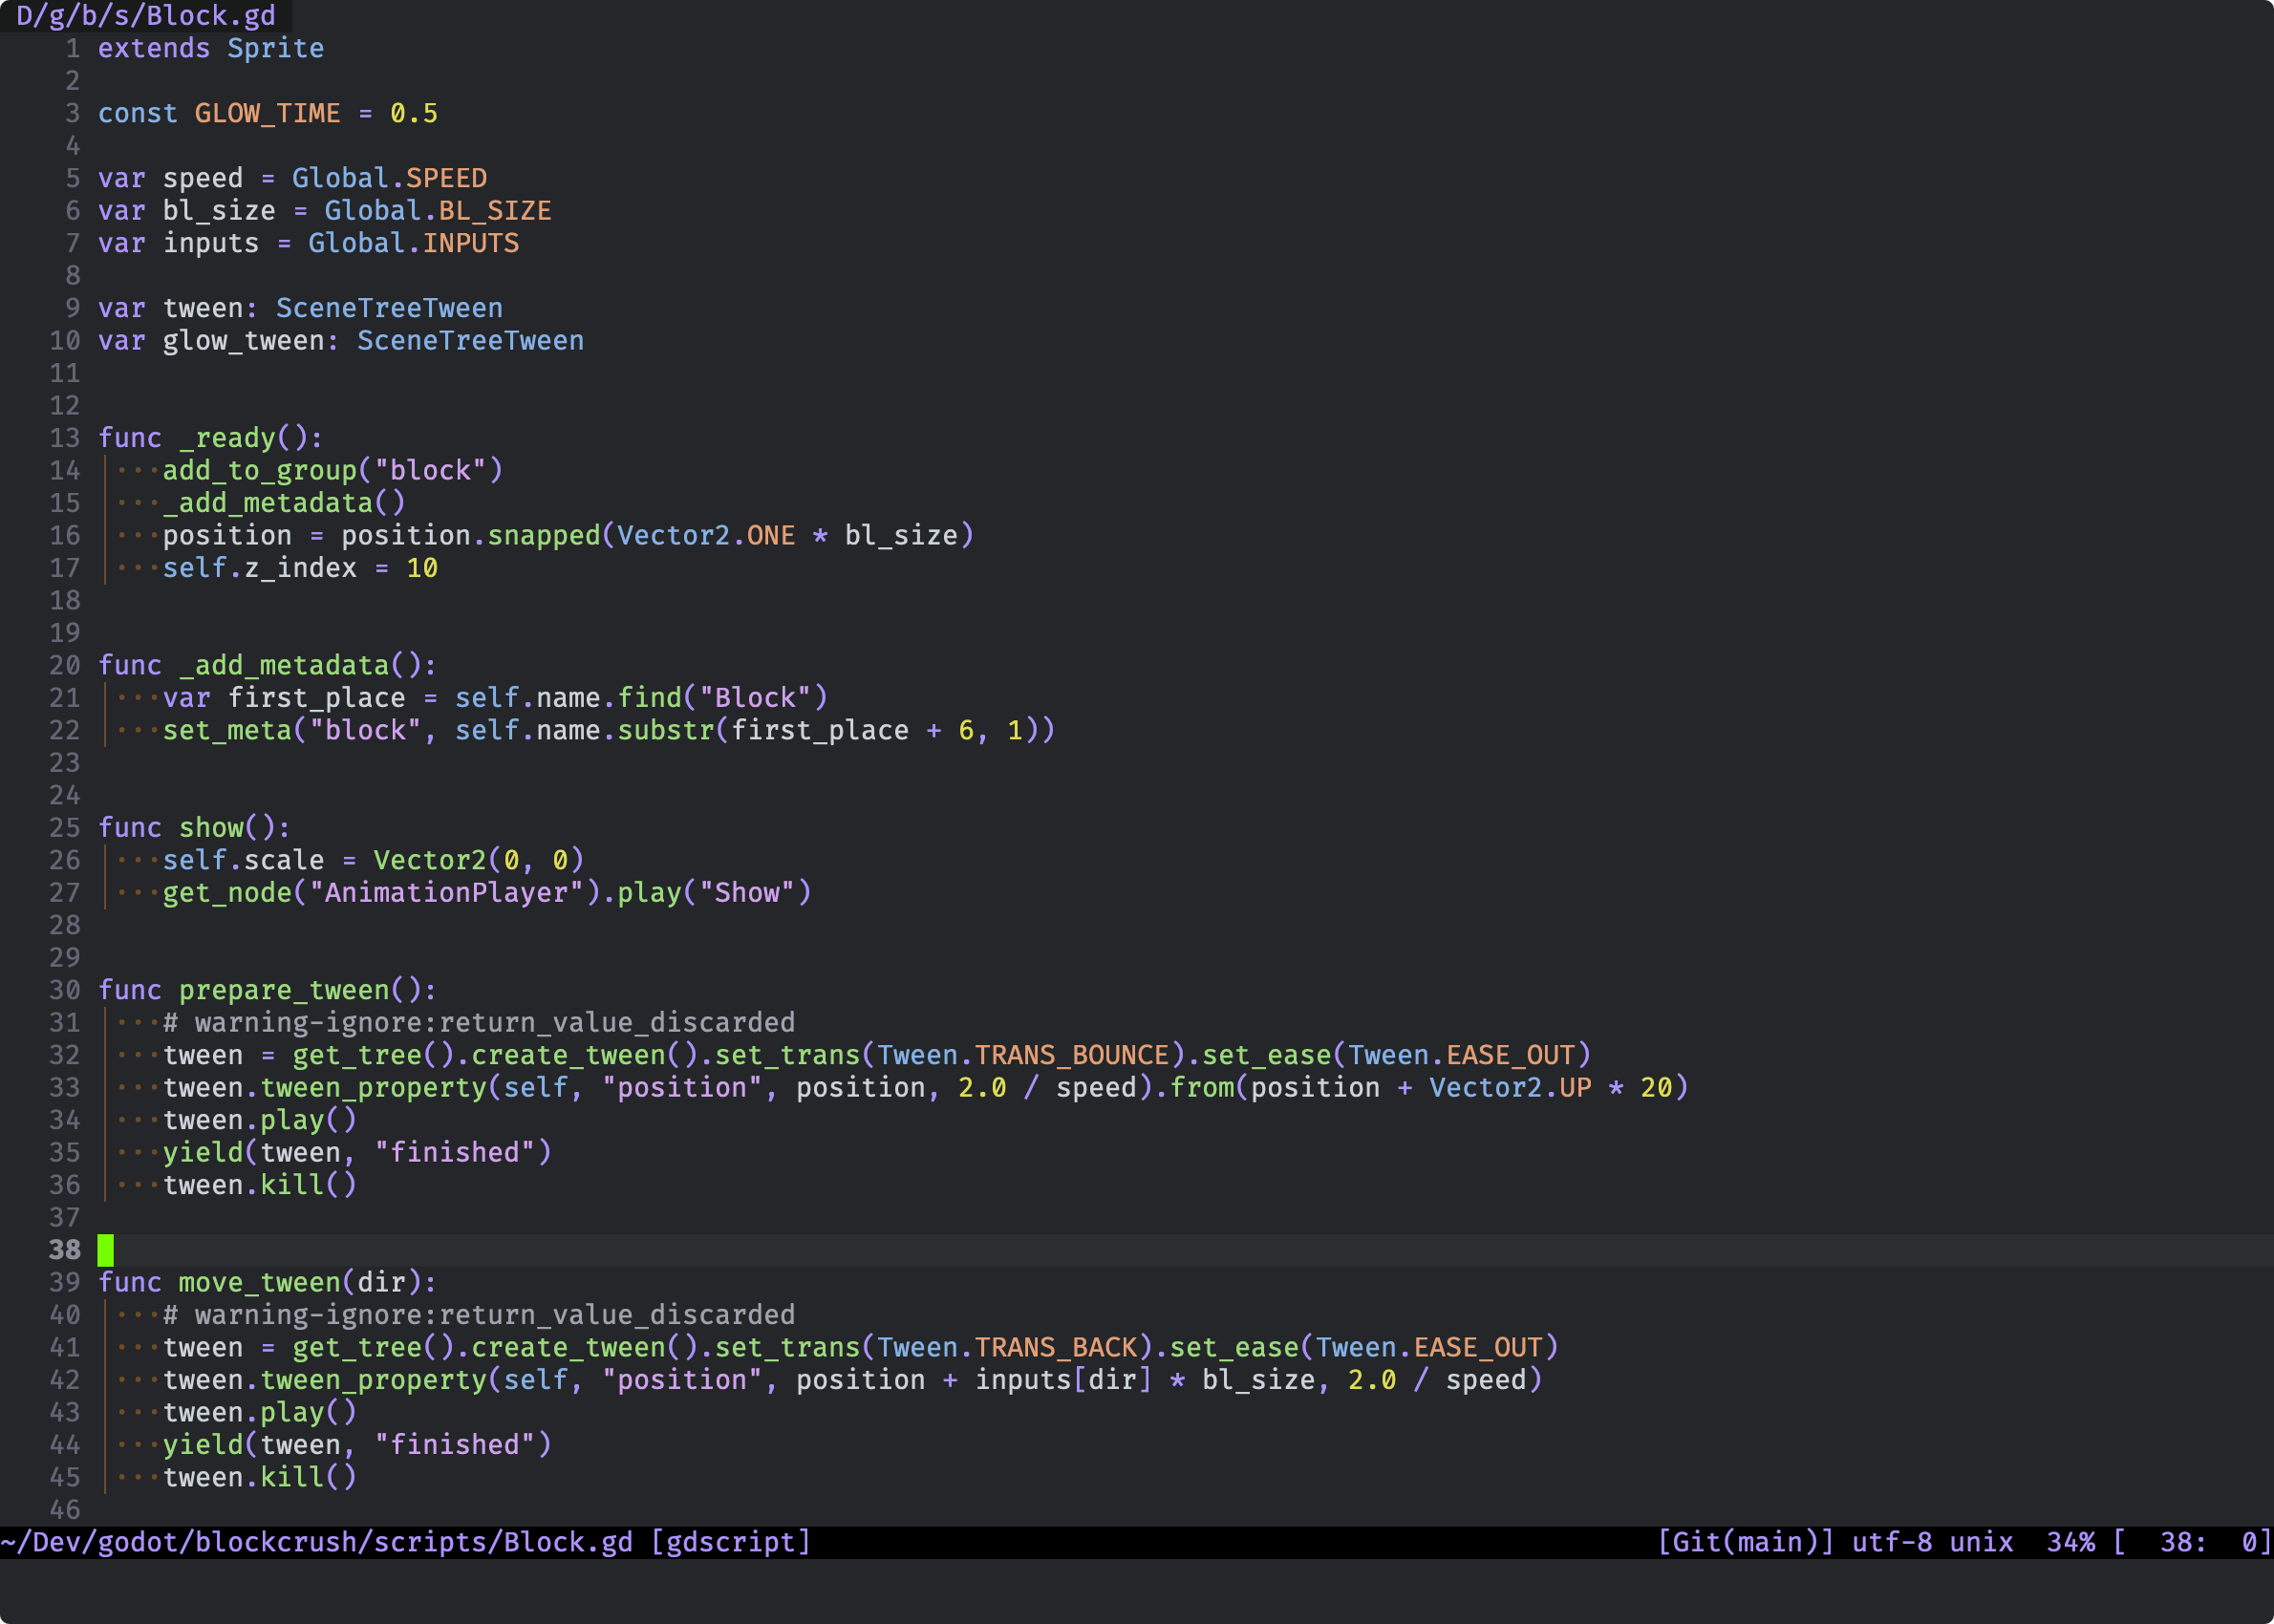Click 'yield(tween, "finished")' on line 35

click(357, 1153)
